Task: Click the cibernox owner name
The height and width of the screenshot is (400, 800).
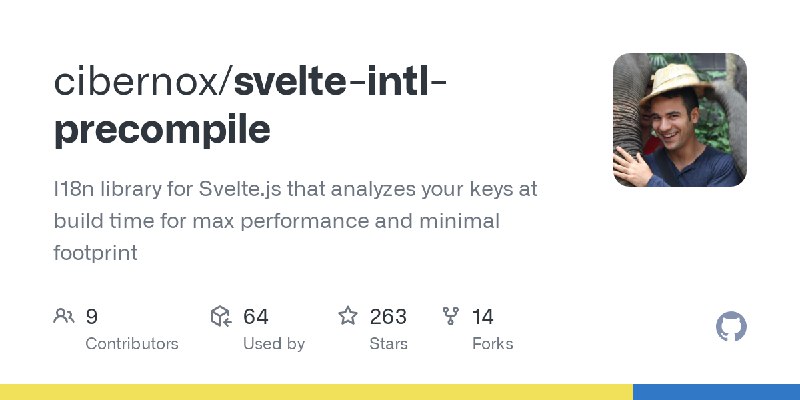Action: click(136, 82)
